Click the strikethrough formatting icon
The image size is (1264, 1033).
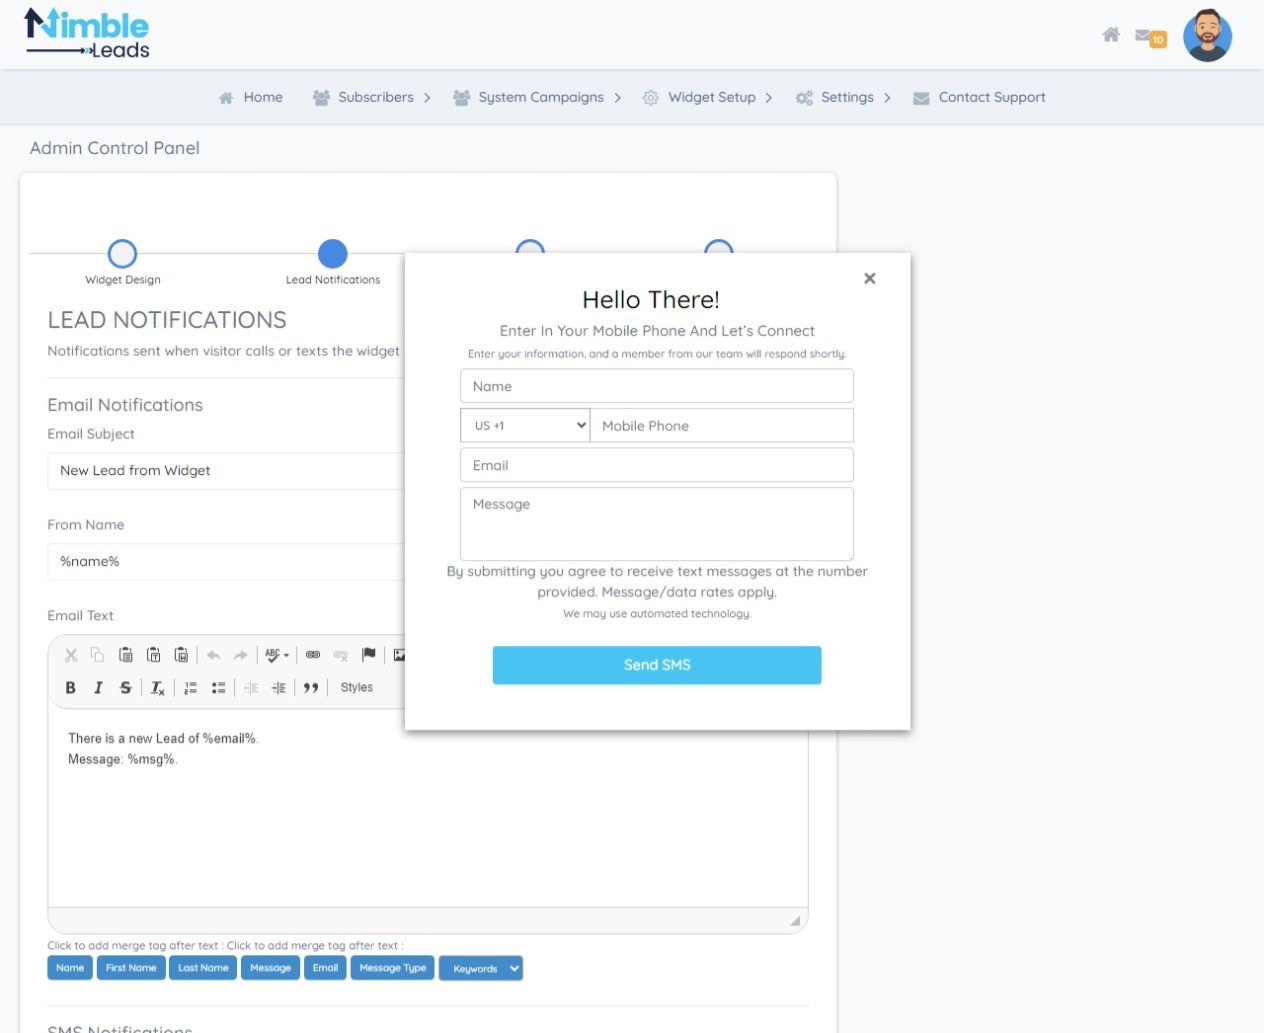tap(125, 688)
